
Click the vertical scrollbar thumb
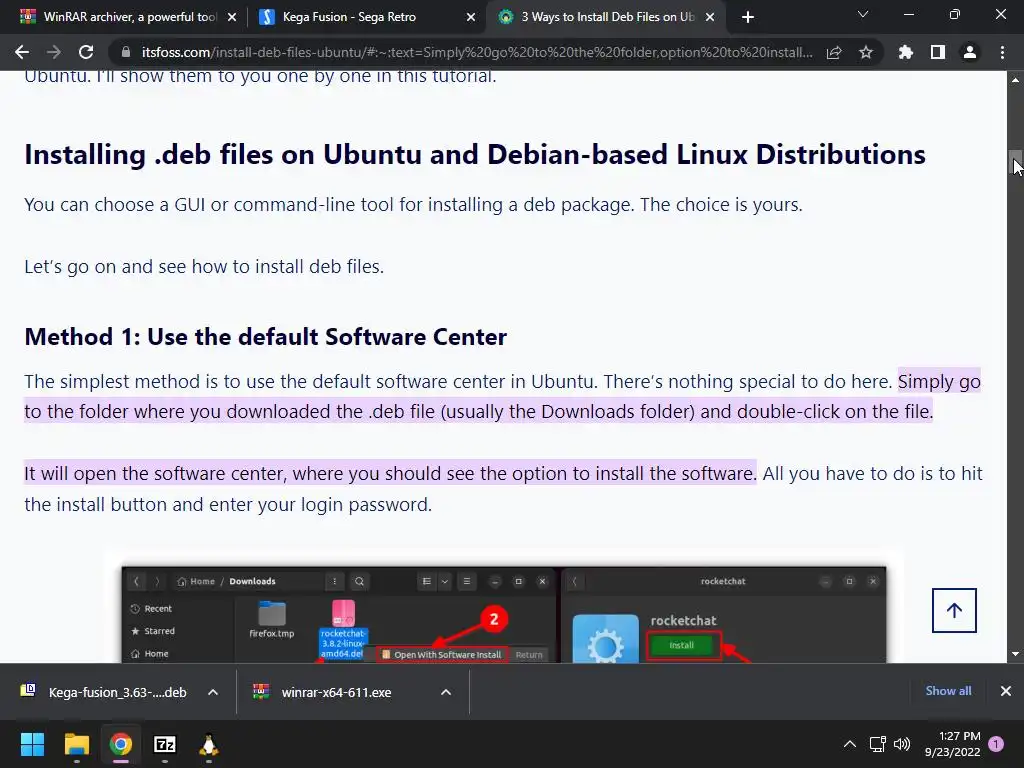pyautogui.click(x=1016, y=162)
